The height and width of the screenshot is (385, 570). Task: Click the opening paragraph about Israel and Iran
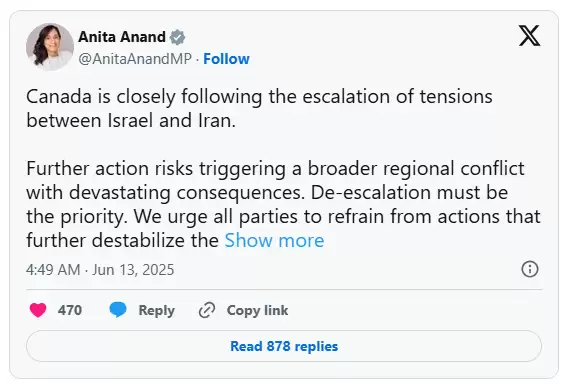259,108
